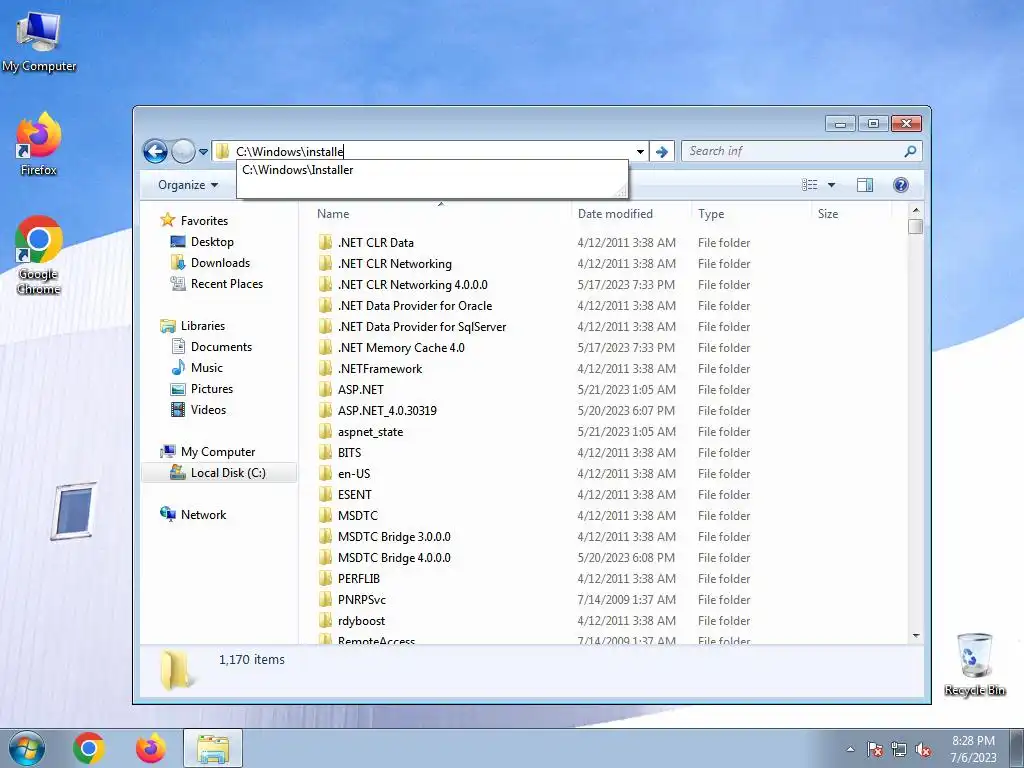Launch Google Chrome from the taskbar
This screenshot has height=768, width=1024.
(89, 748)
